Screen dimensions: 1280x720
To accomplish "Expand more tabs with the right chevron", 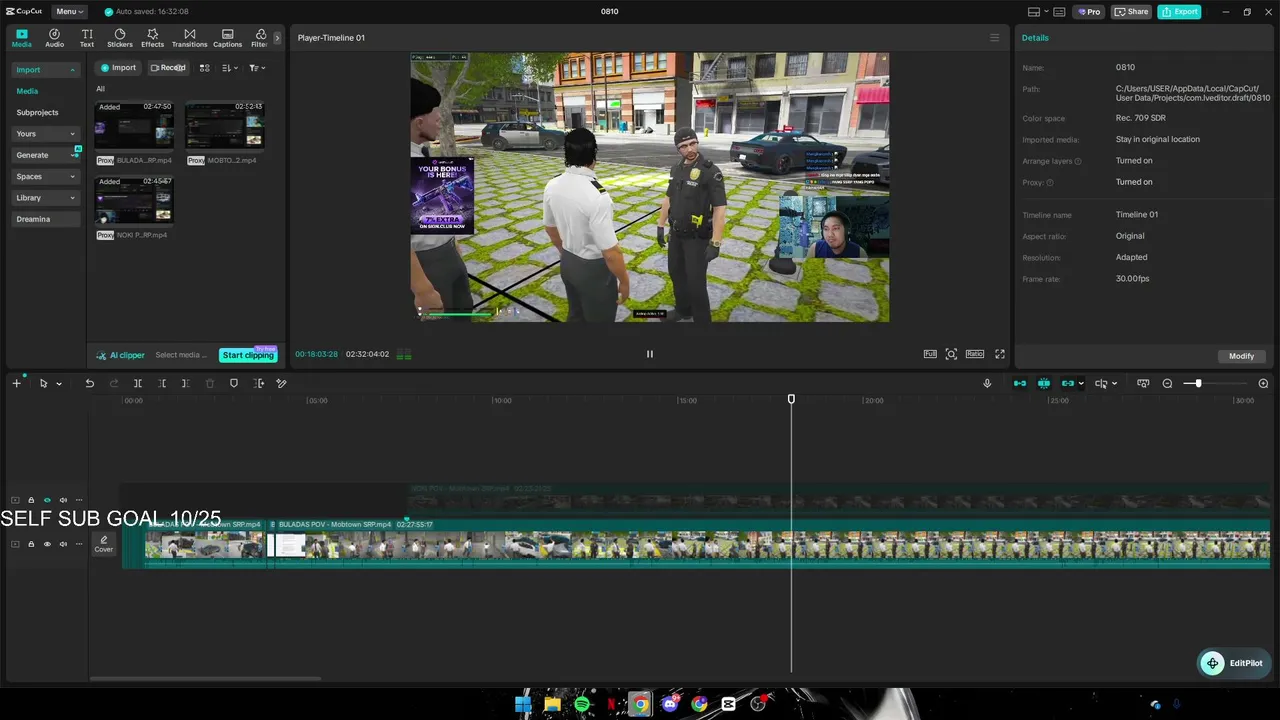I will coord(277,38).
